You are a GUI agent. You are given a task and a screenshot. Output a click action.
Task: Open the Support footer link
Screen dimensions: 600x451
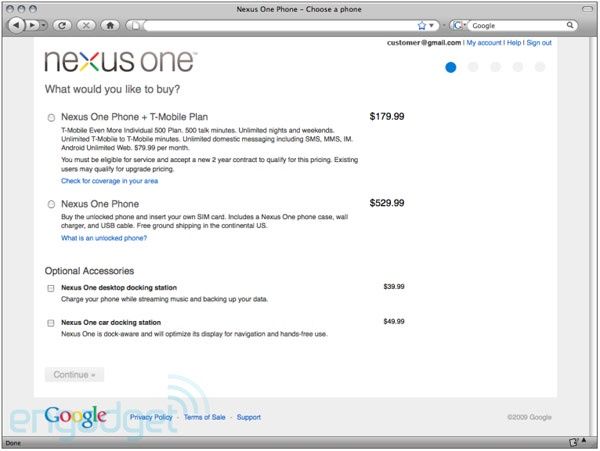click(x=249, y=417)
